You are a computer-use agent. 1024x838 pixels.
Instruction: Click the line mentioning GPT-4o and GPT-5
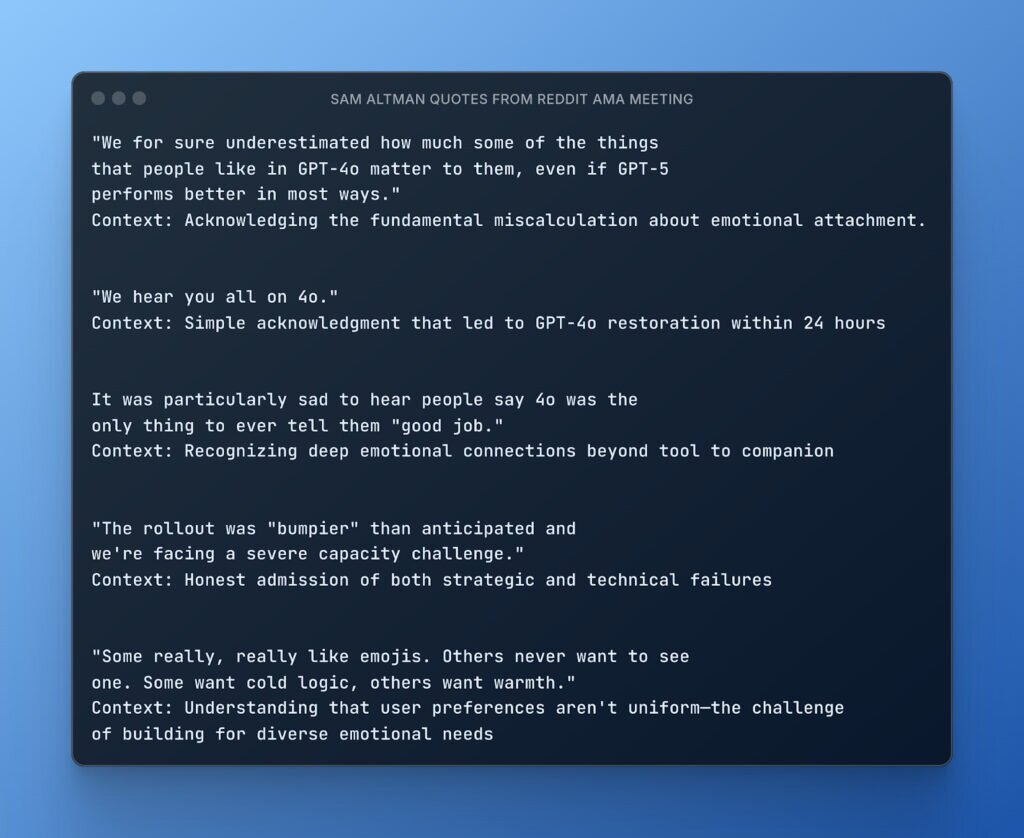[x=380, y=169]
